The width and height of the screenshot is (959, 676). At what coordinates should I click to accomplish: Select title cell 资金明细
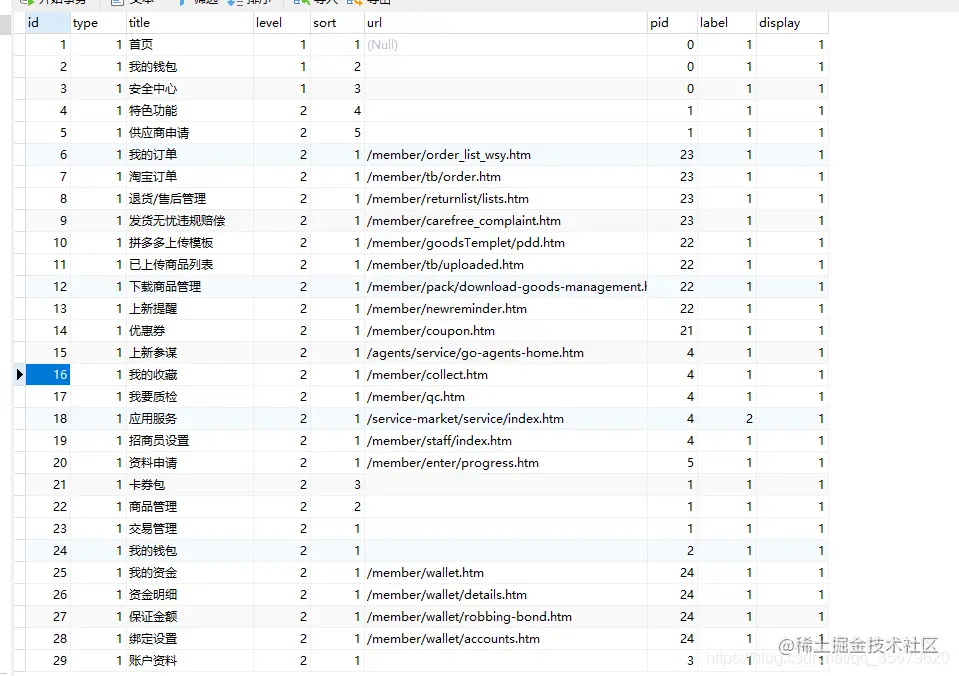pyautogui.click(x=190, y=595)
